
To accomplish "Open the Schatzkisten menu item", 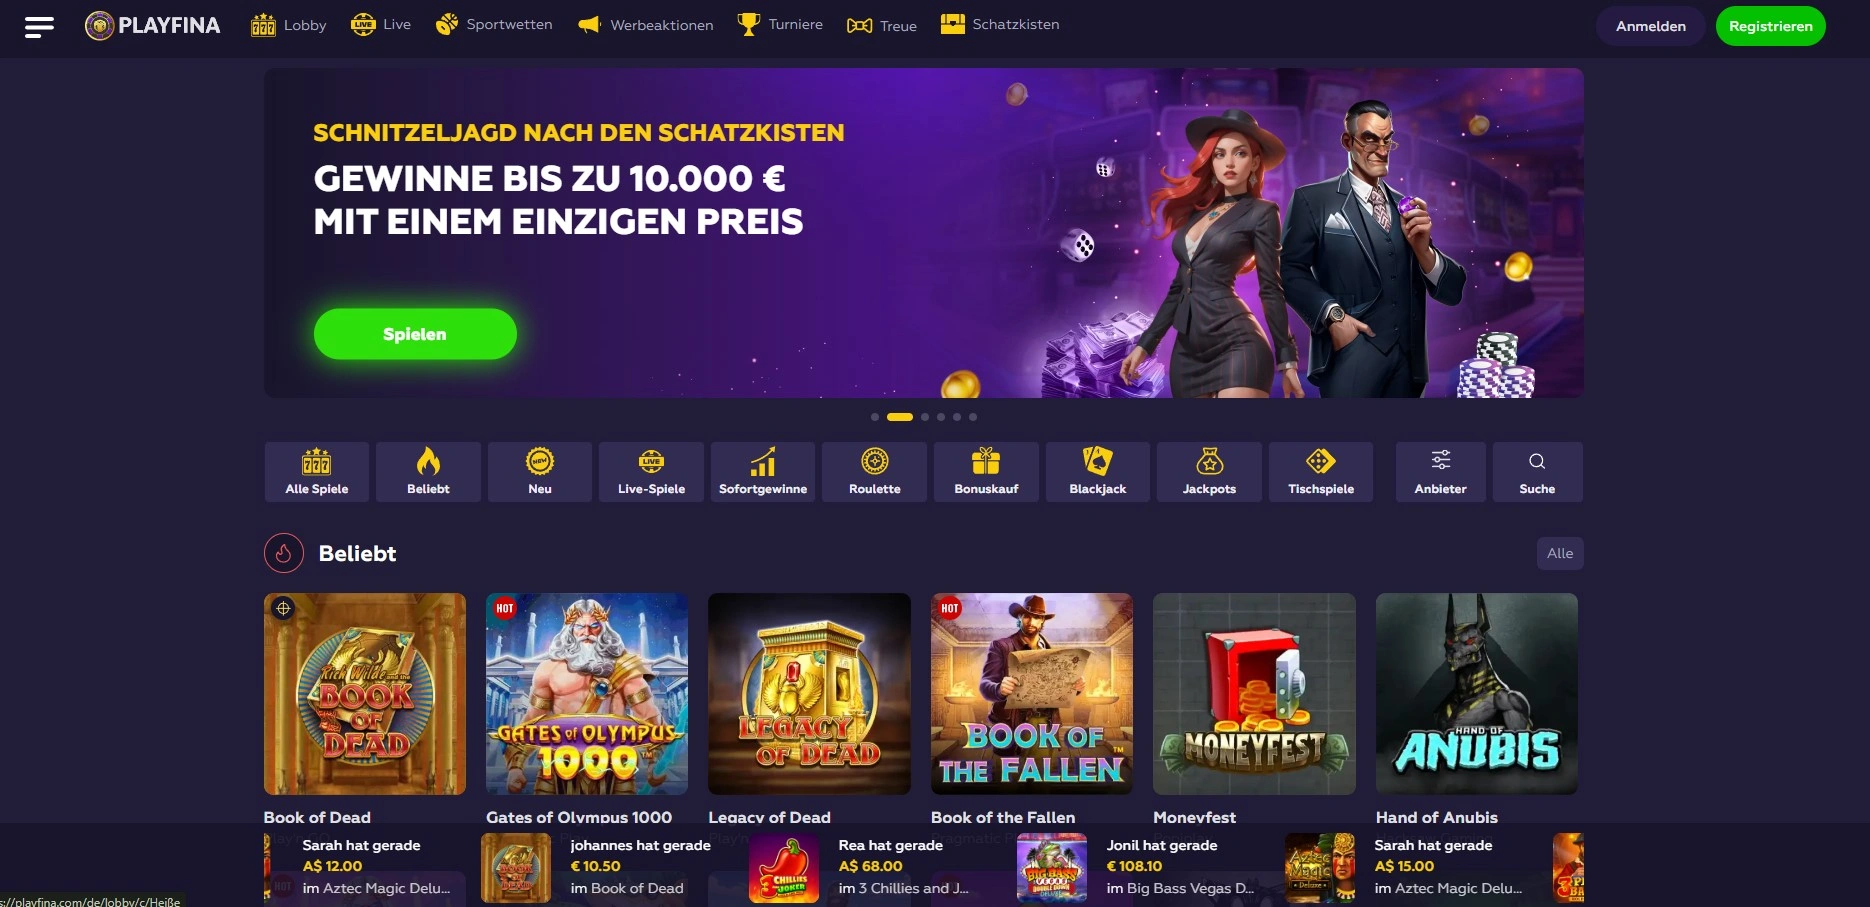I will click(1000, 25).
